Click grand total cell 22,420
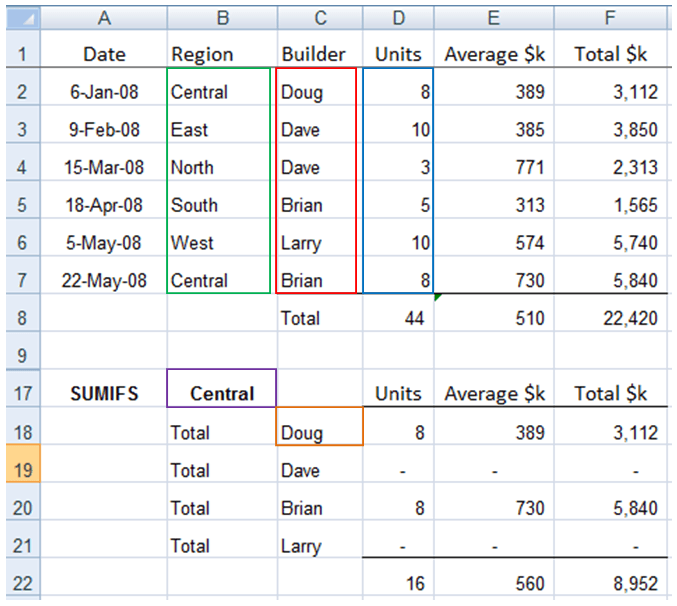Screen dimensions: 677x606 [610, 312]
